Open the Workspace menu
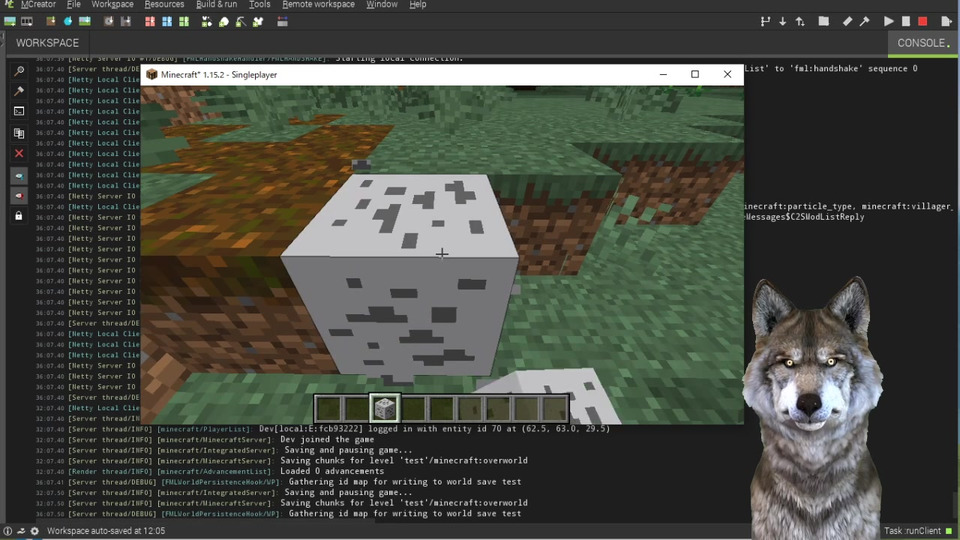Image resolution: width=960 pixels, height=540 pixels. pyautogui.click(x=112, y=4)
